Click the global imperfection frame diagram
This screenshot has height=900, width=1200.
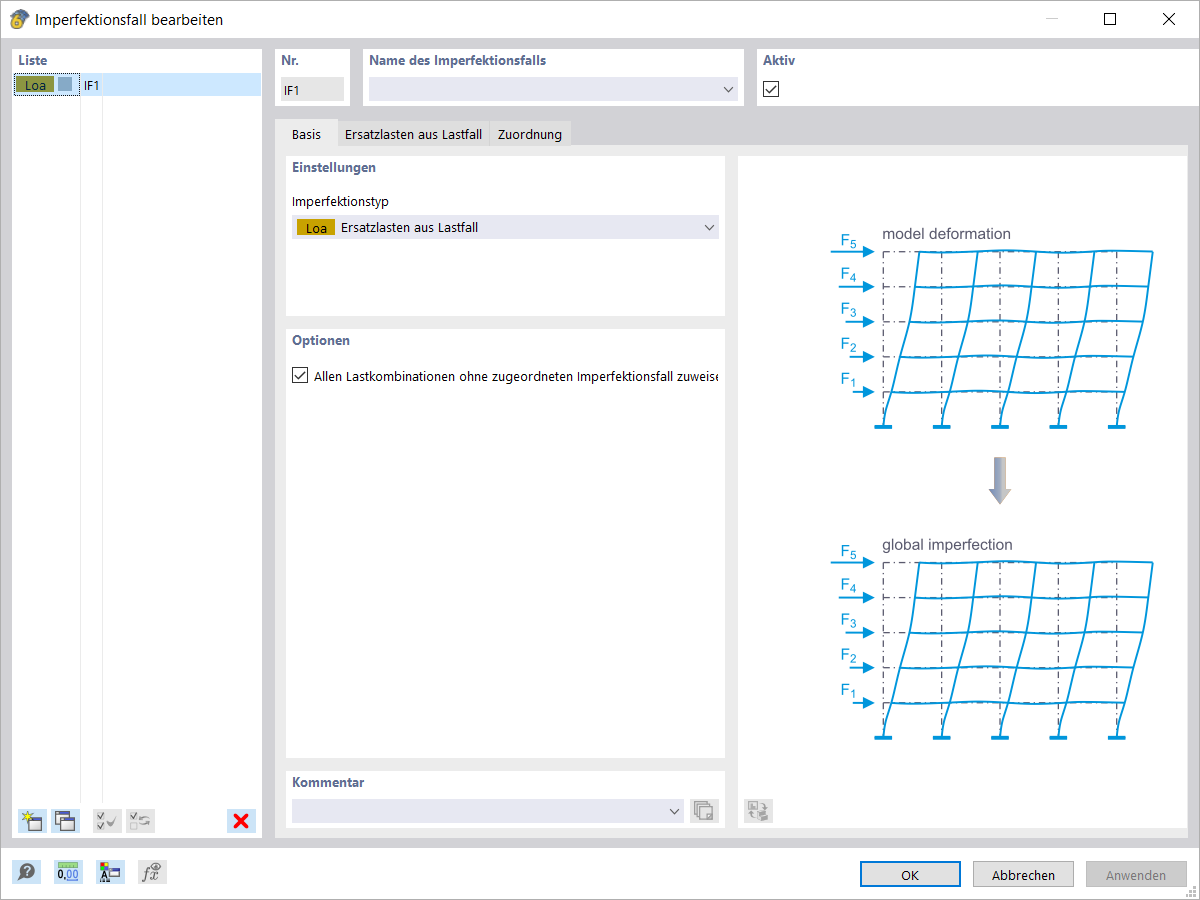tap(992, 641)
